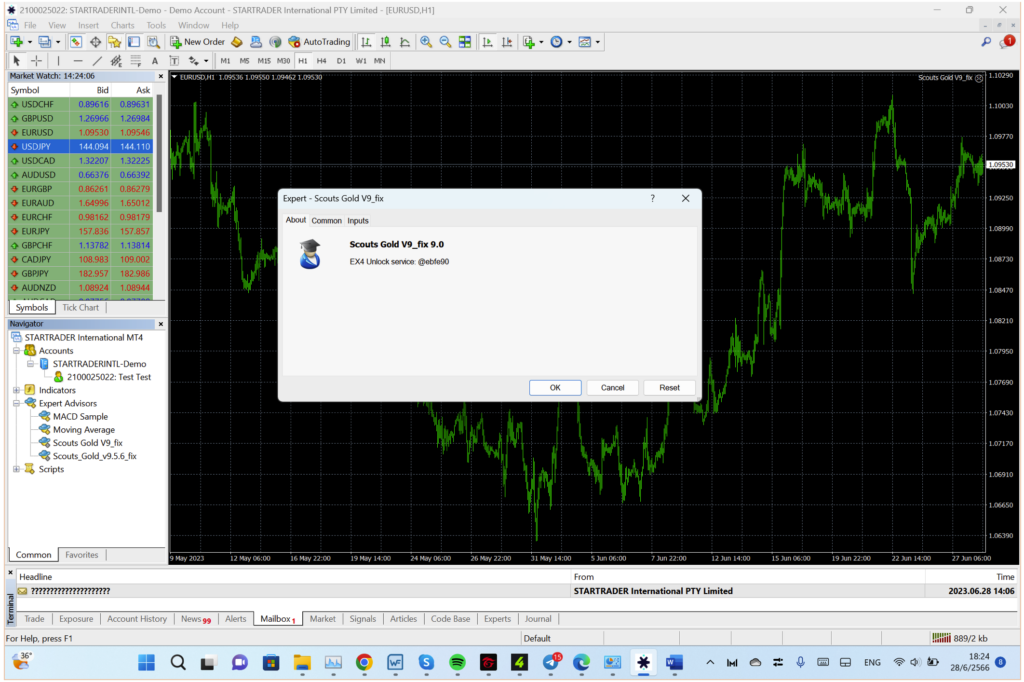This screenshot has height=682, width=1024.
Task: Open the Insert menu
Action: 88,25
